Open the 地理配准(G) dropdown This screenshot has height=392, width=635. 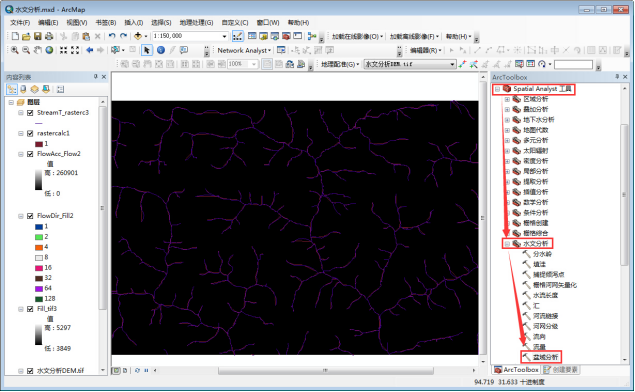coord(340,64)
